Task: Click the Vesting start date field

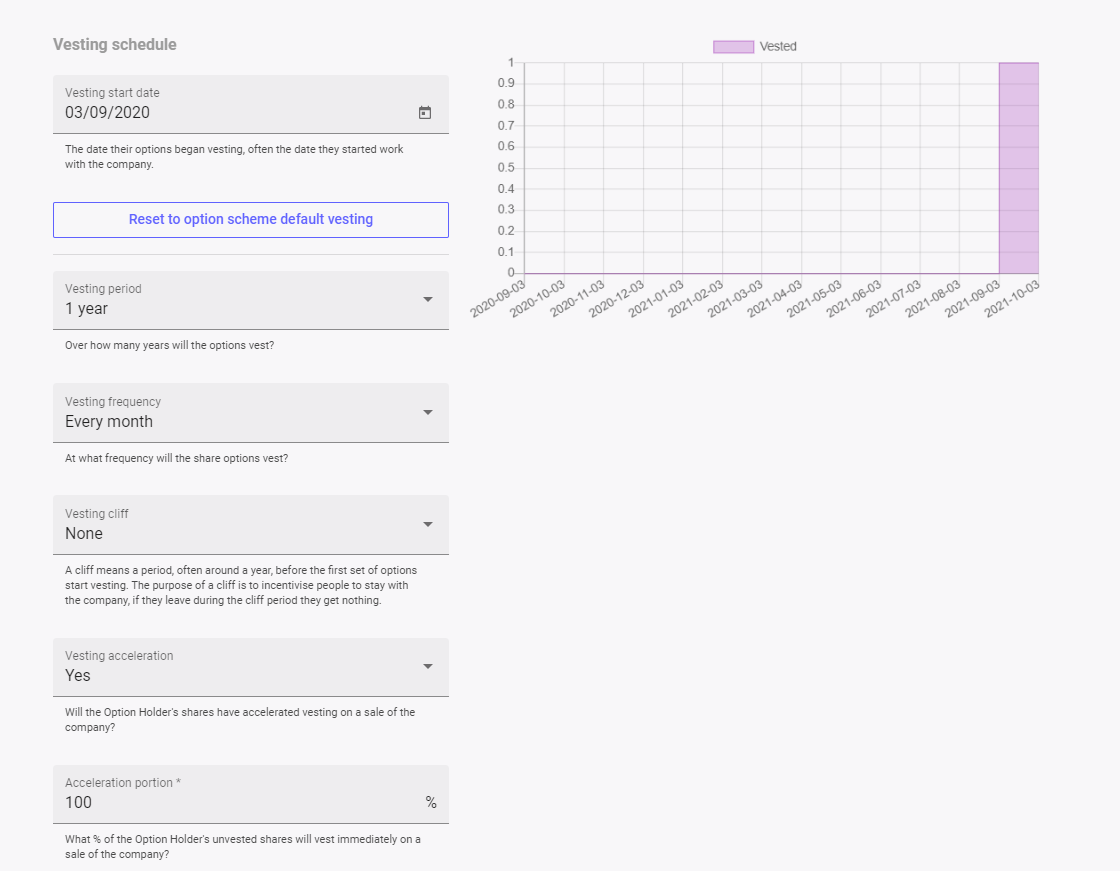Action: pos(230,113)
